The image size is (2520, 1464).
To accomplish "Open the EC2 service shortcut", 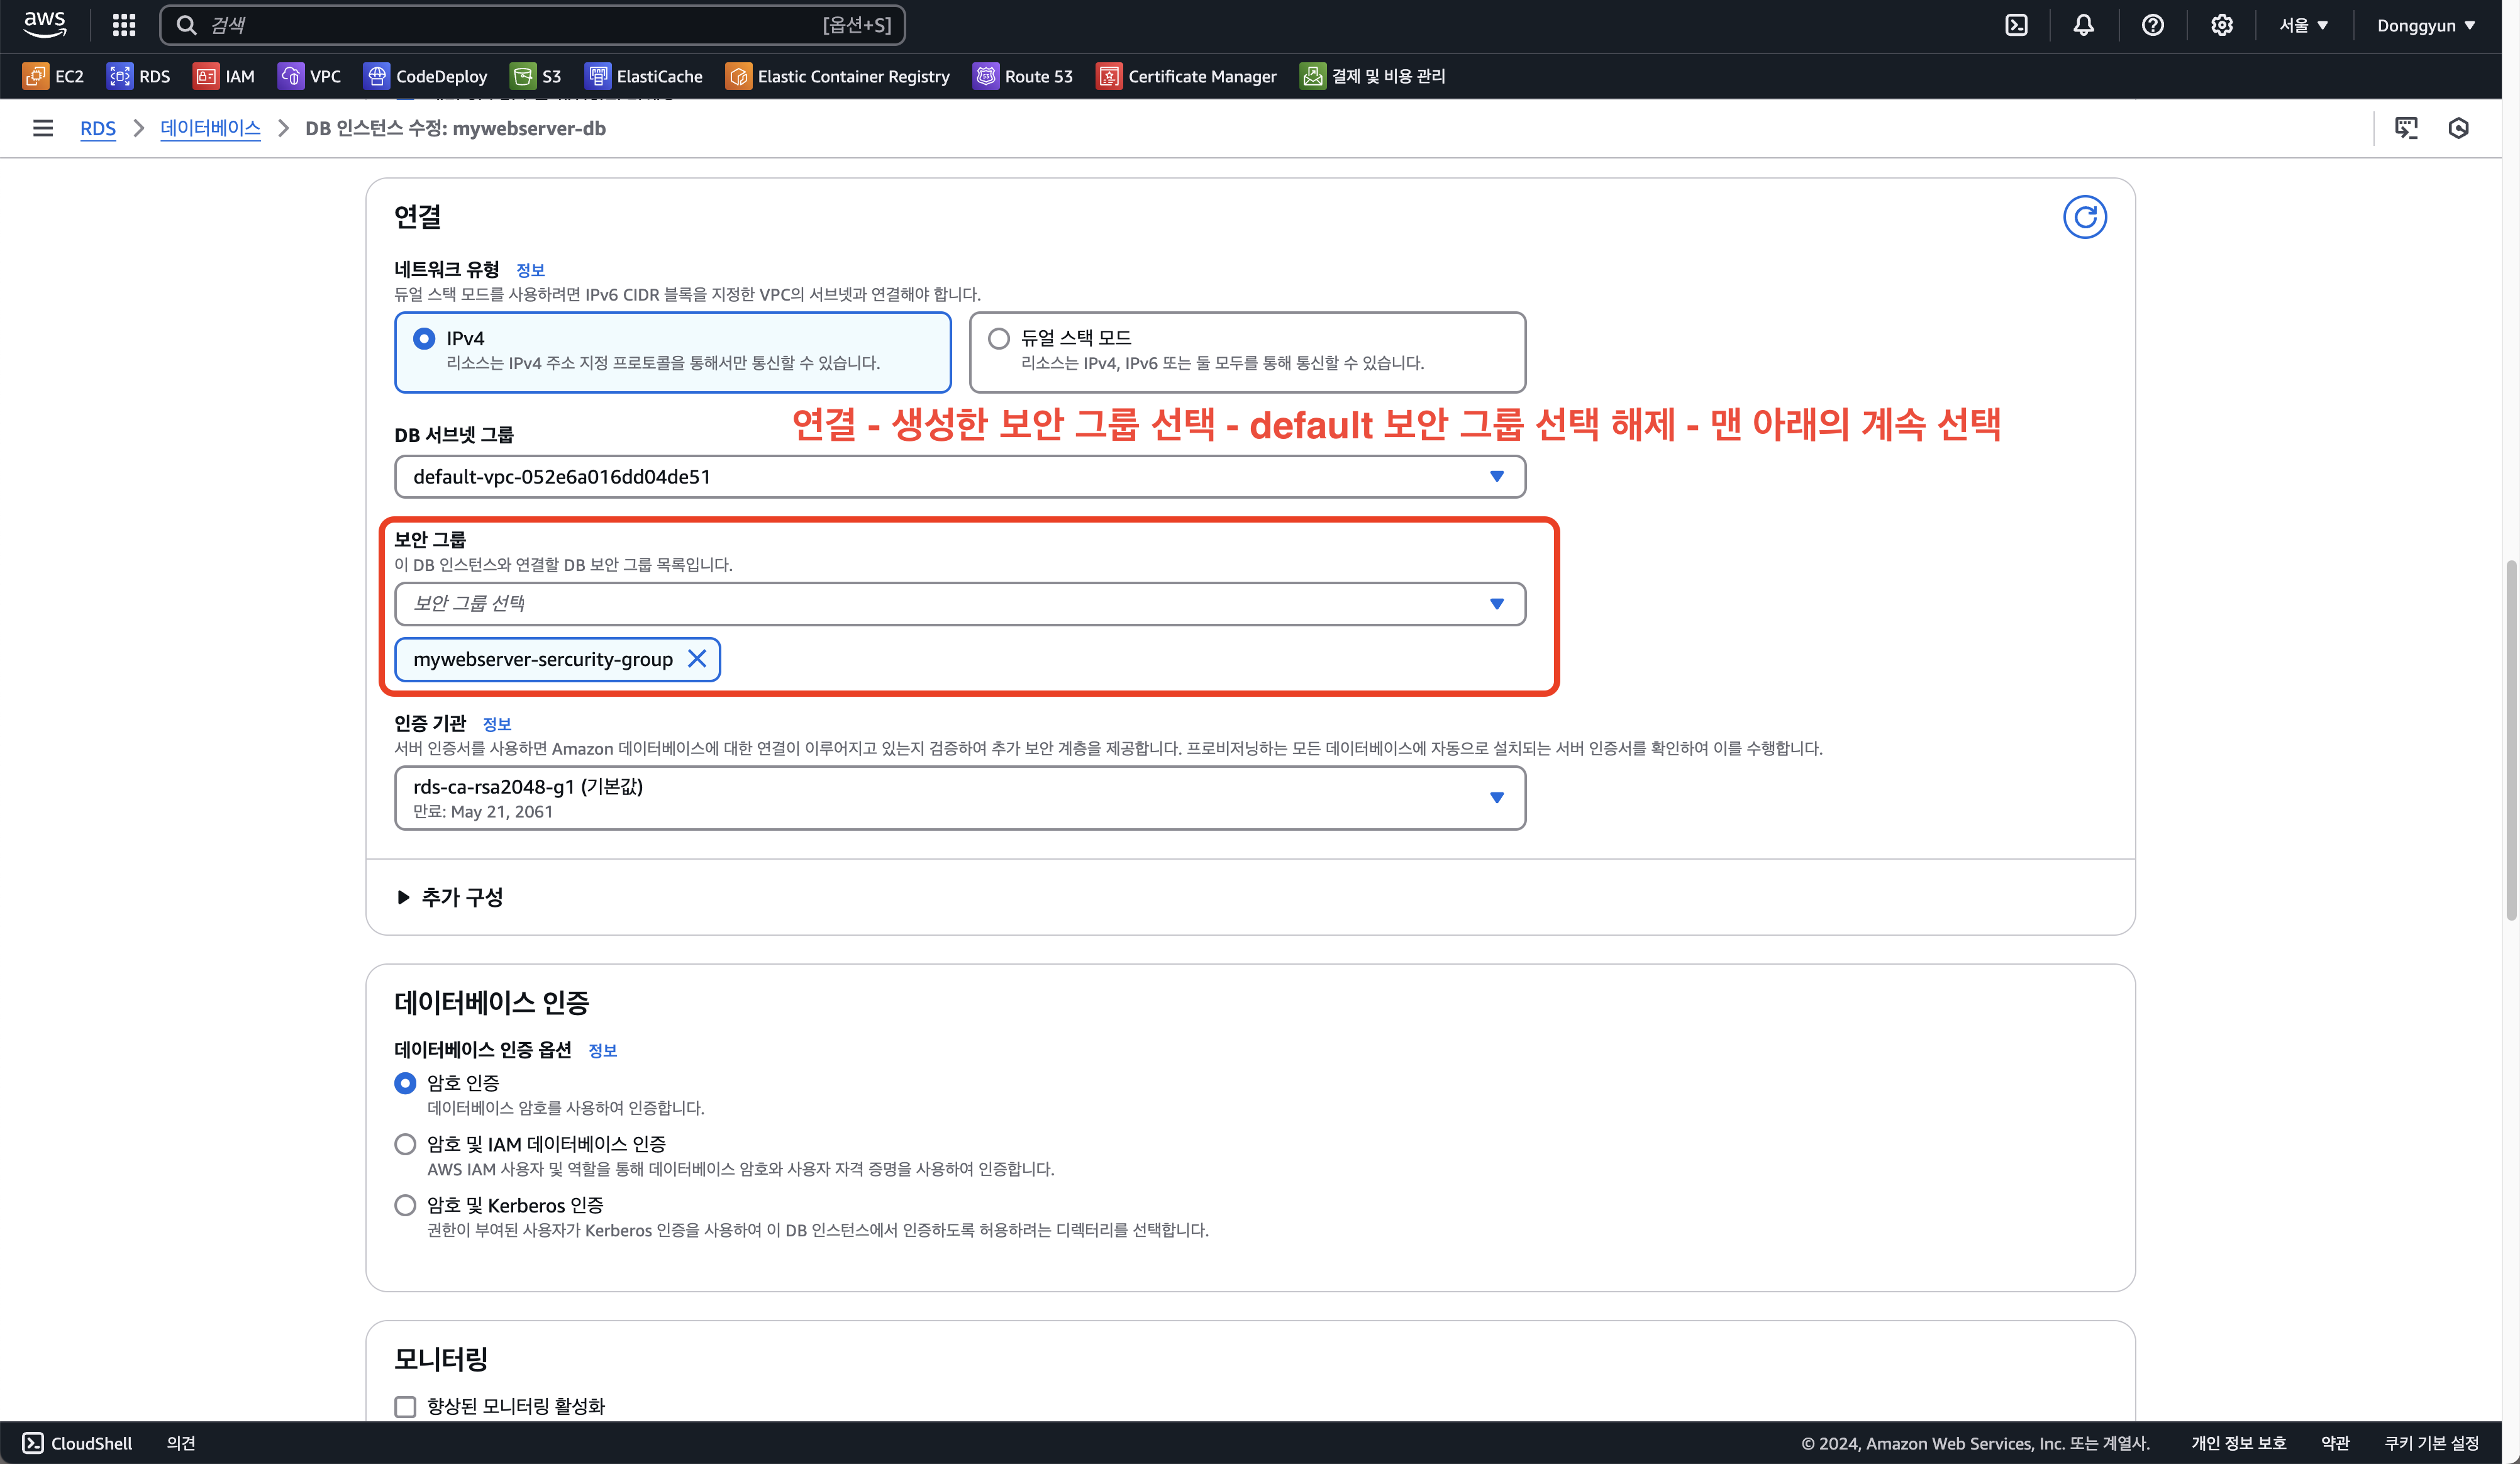I will click(x=54, y=76).
